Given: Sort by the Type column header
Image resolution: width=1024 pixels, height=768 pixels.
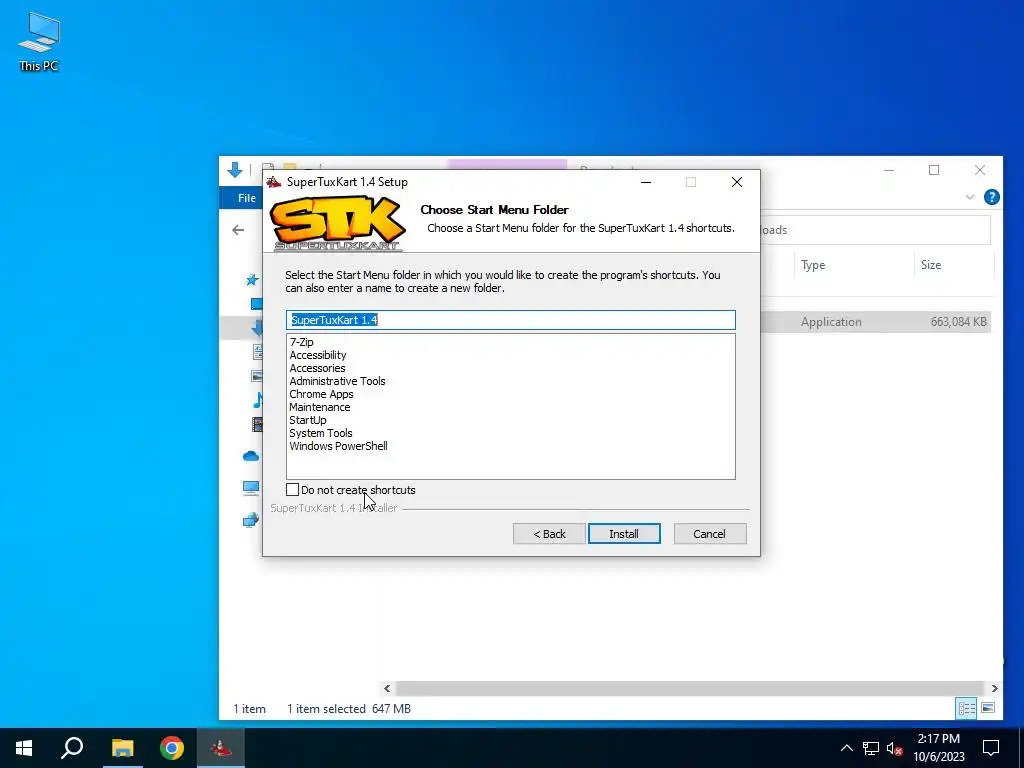Looking at the screenshot, I should click(x=813, y=264).
